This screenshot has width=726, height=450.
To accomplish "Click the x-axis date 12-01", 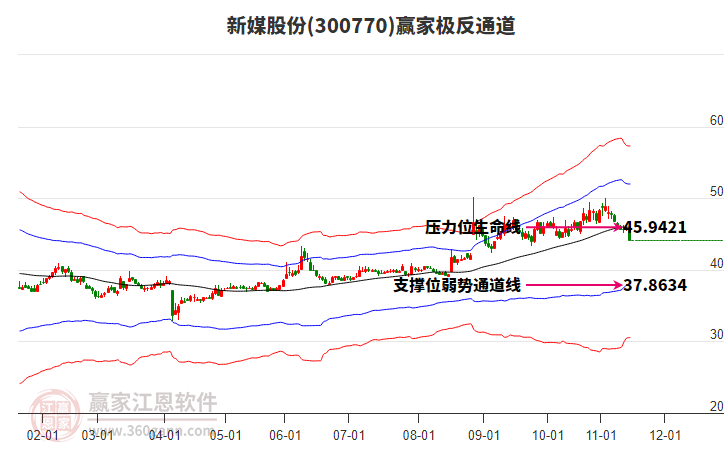I will 665,436.
